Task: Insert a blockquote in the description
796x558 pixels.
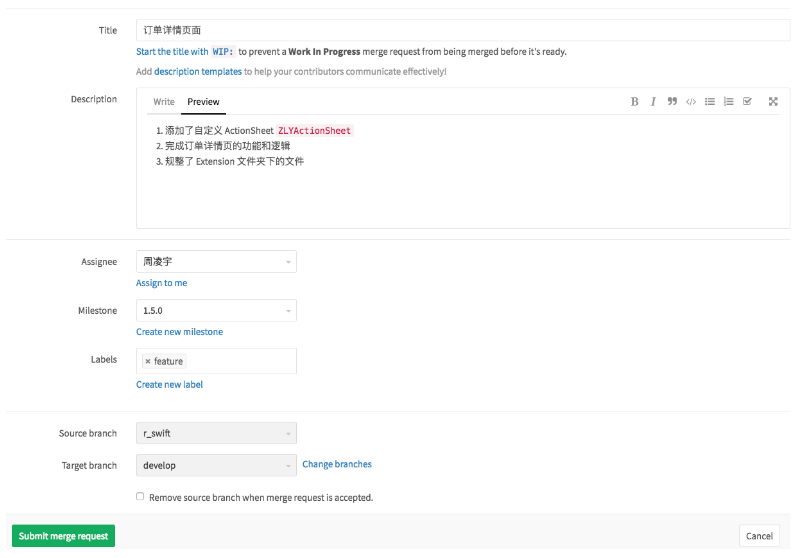Action: tap(672, 102)
